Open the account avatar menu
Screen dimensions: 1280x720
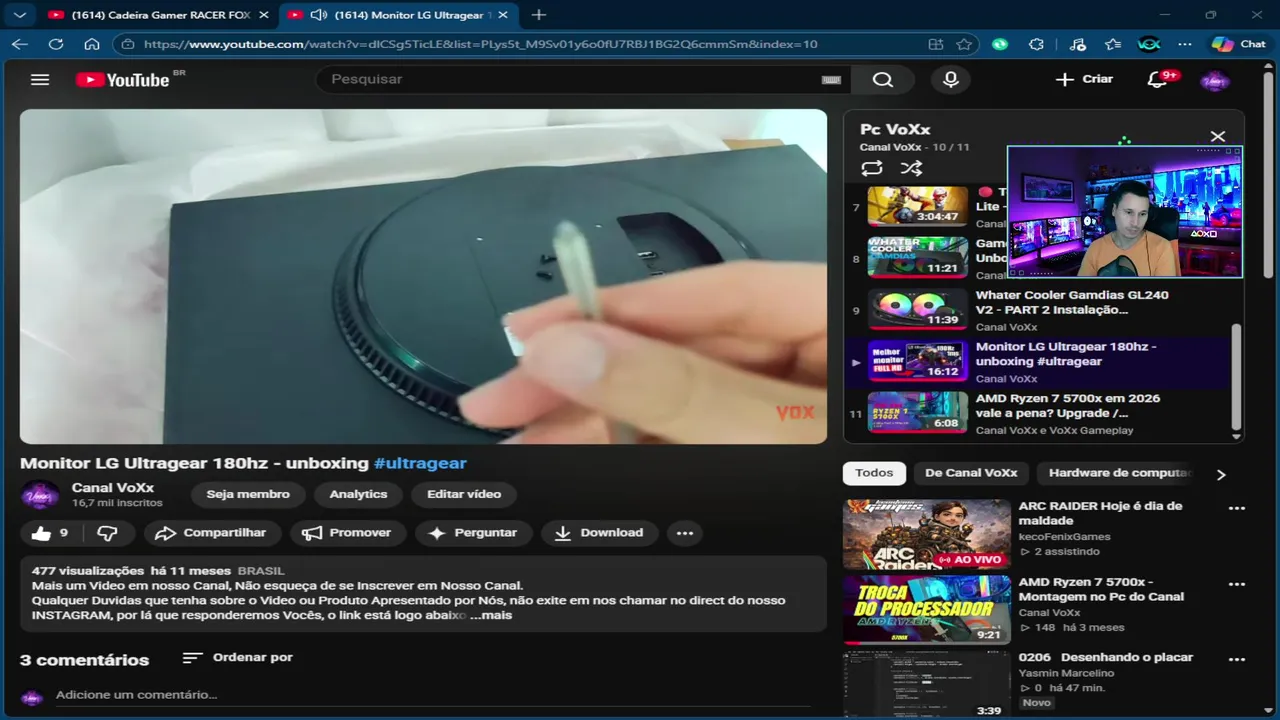(x=1214, y=80)
